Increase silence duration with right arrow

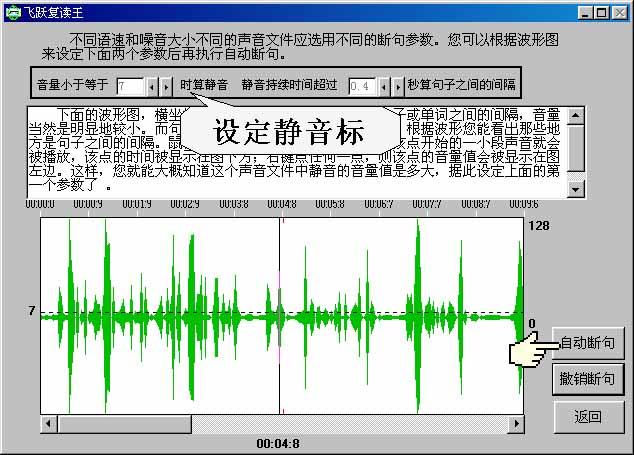tap(398, 87)
